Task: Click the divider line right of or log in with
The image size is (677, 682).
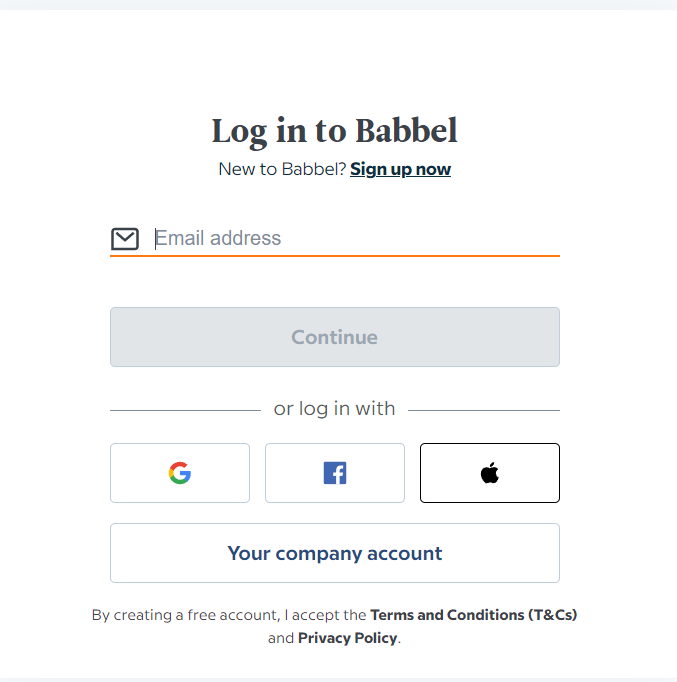Action: (484, 410)
